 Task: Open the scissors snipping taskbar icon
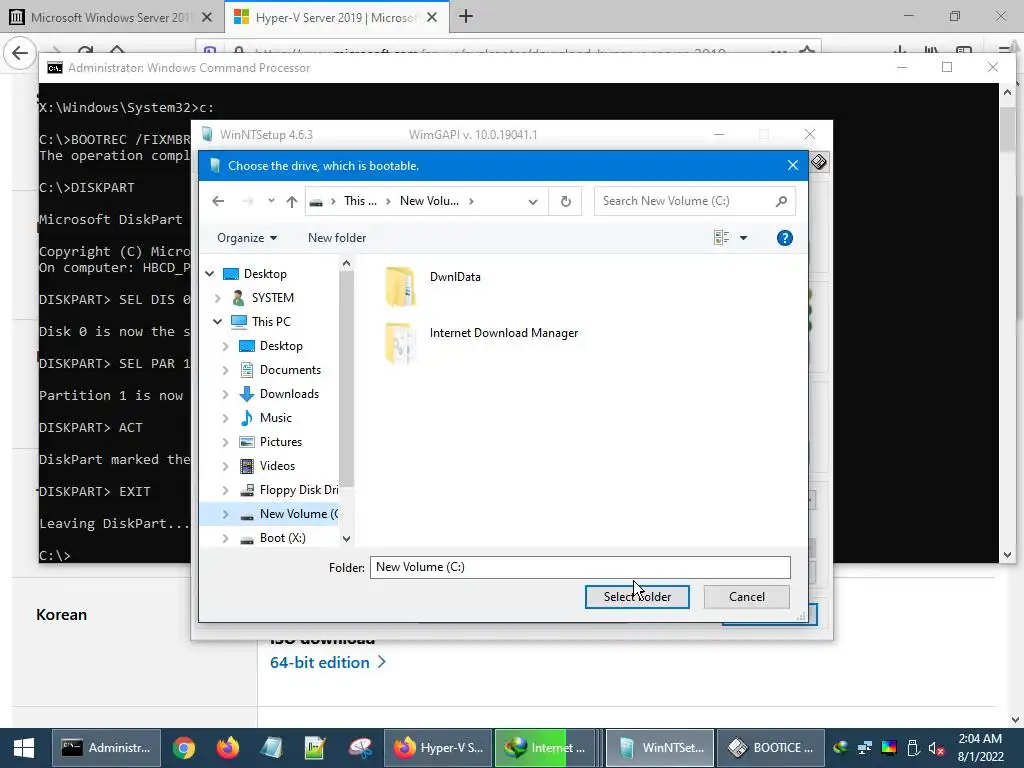359,748
